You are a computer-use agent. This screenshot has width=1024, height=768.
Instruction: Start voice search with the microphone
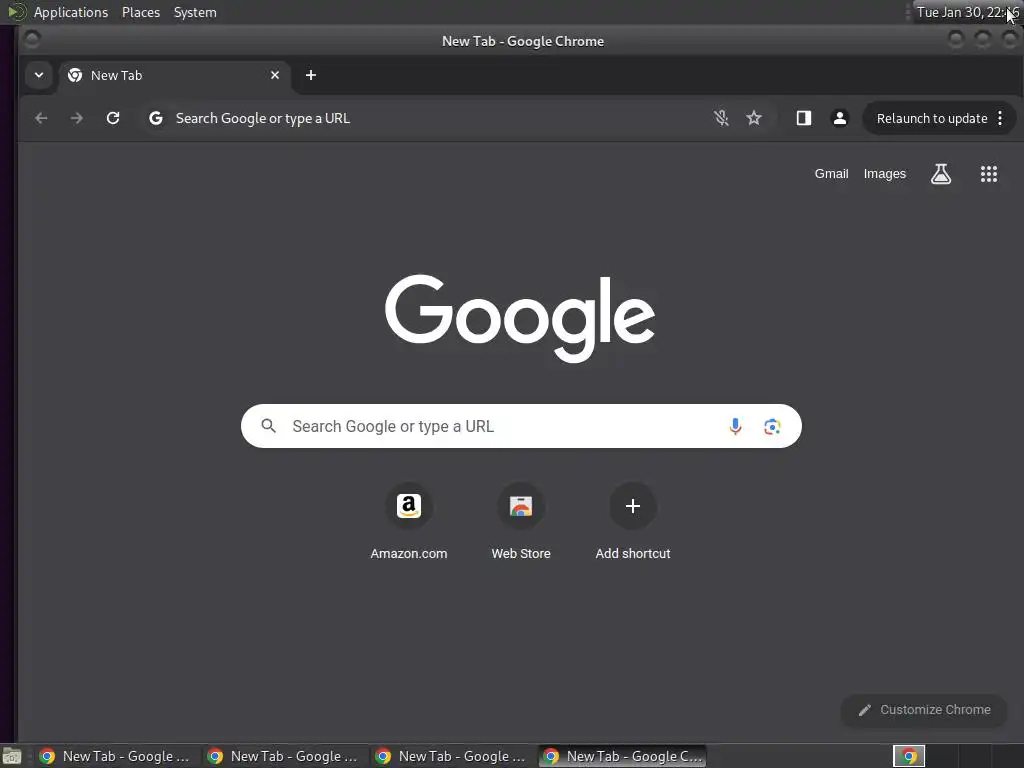(x=735, y=426)
